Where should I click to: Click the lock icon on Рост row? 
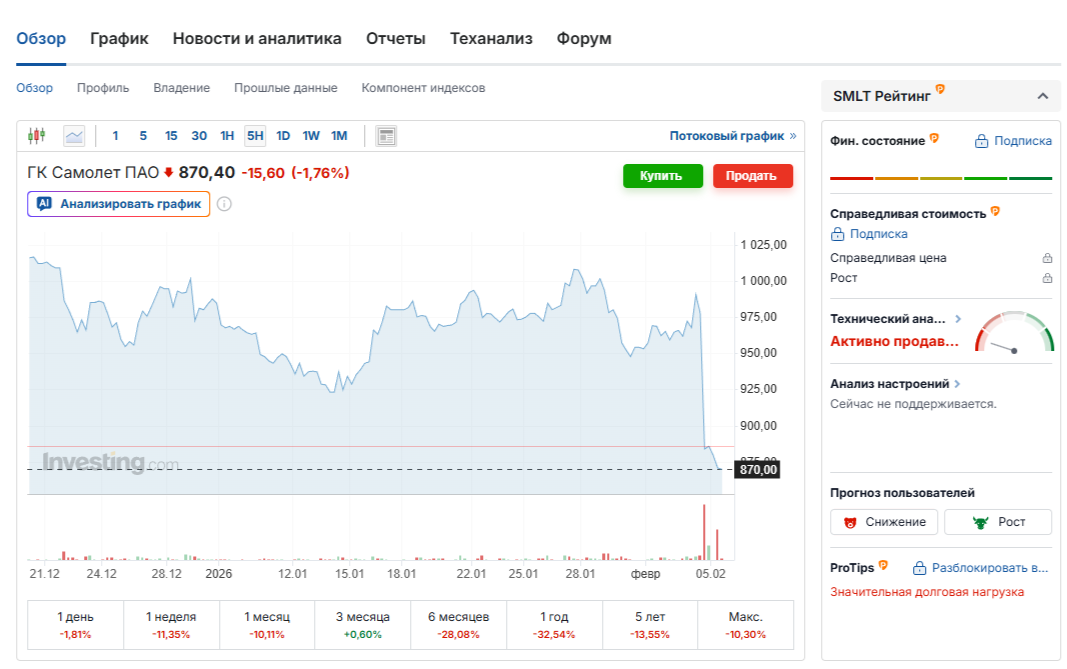click(x=1047, y=278)
